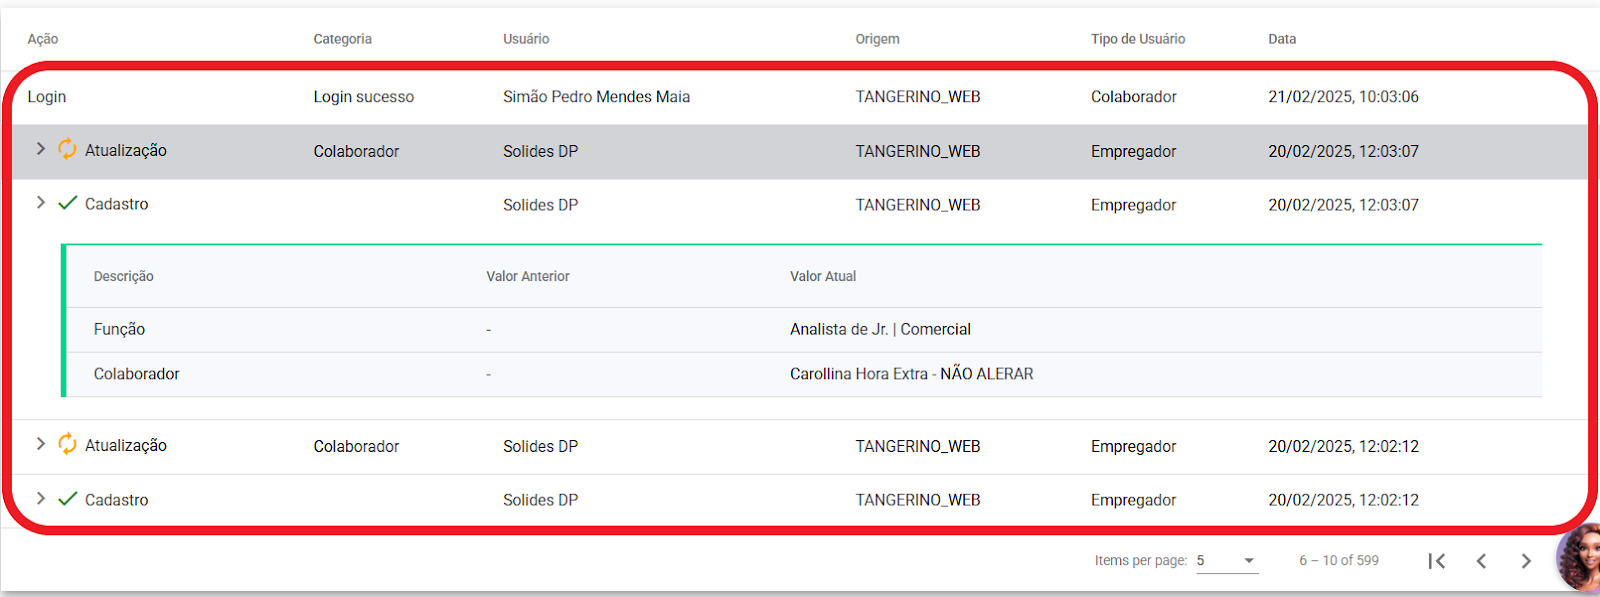Click the Tipo de Usuário column header
This screenshot has height=597, width=1600.
coord(1138,39)
